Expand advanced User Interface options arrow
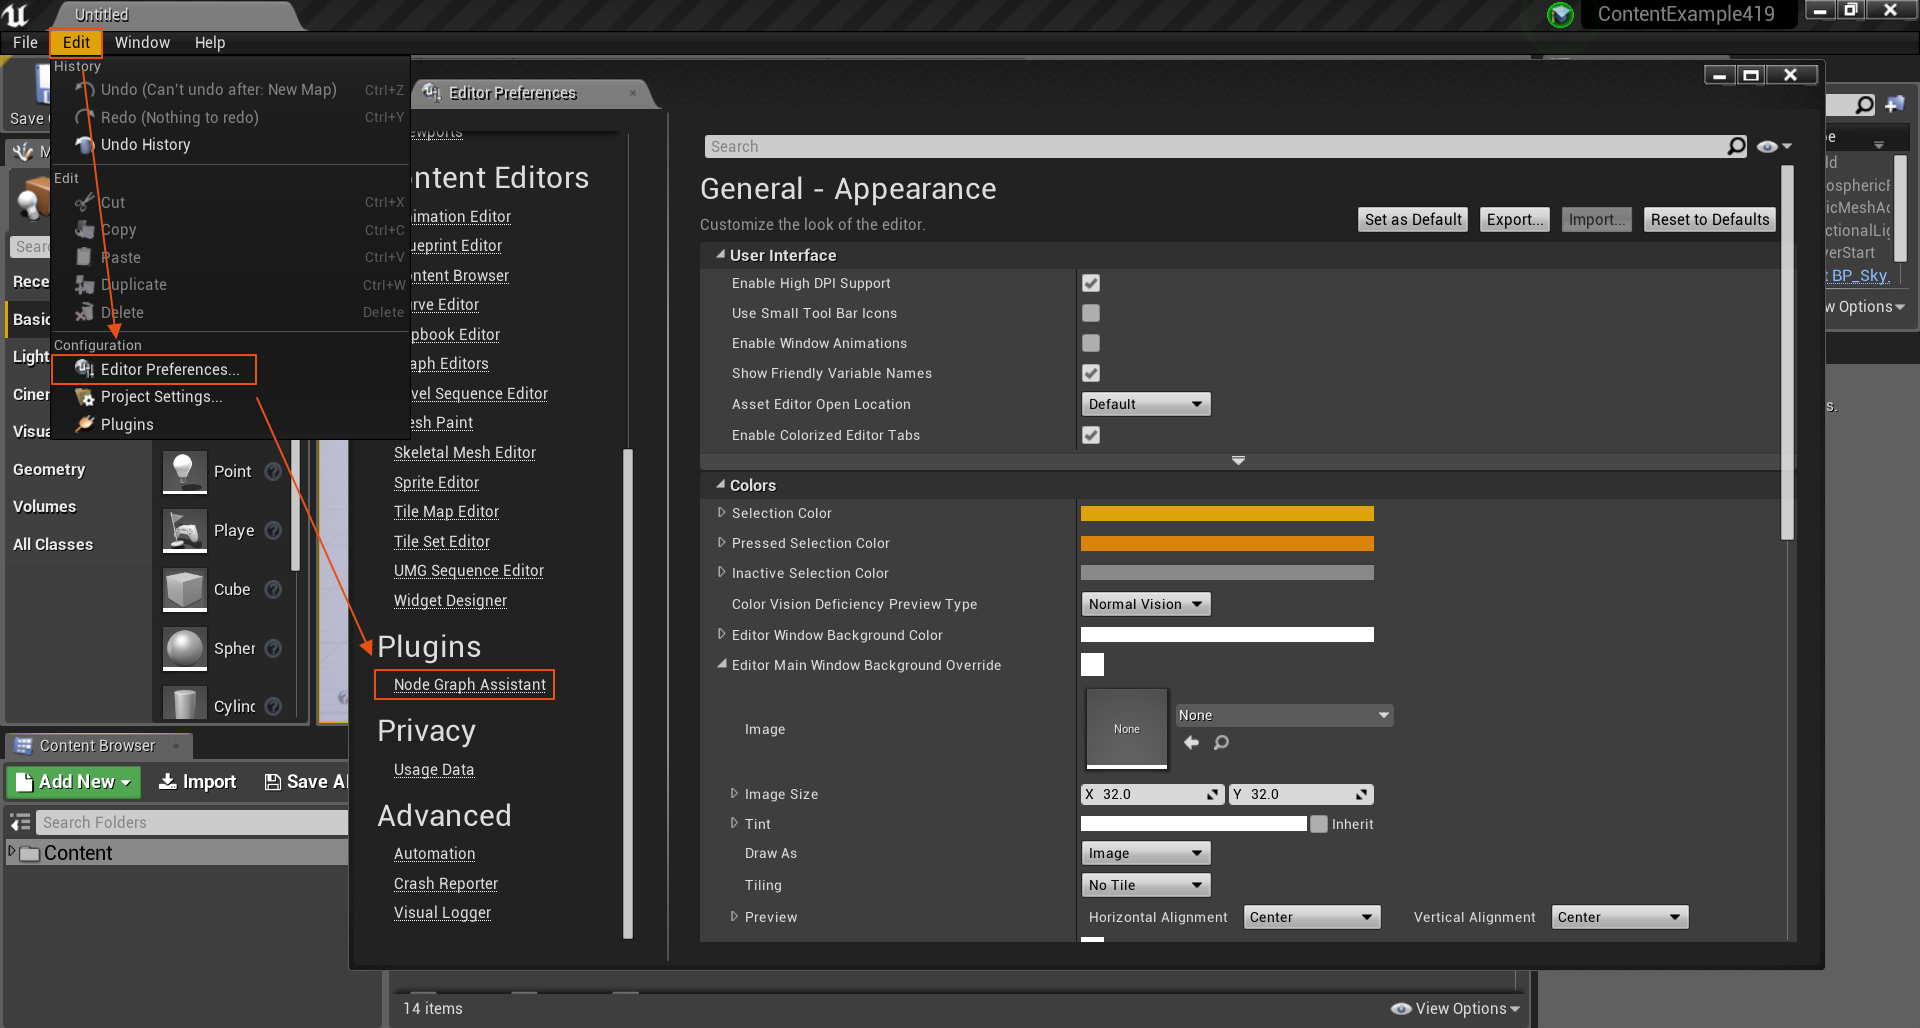The width and height of the screenshot is (1920, 1028). [1238, 461]
